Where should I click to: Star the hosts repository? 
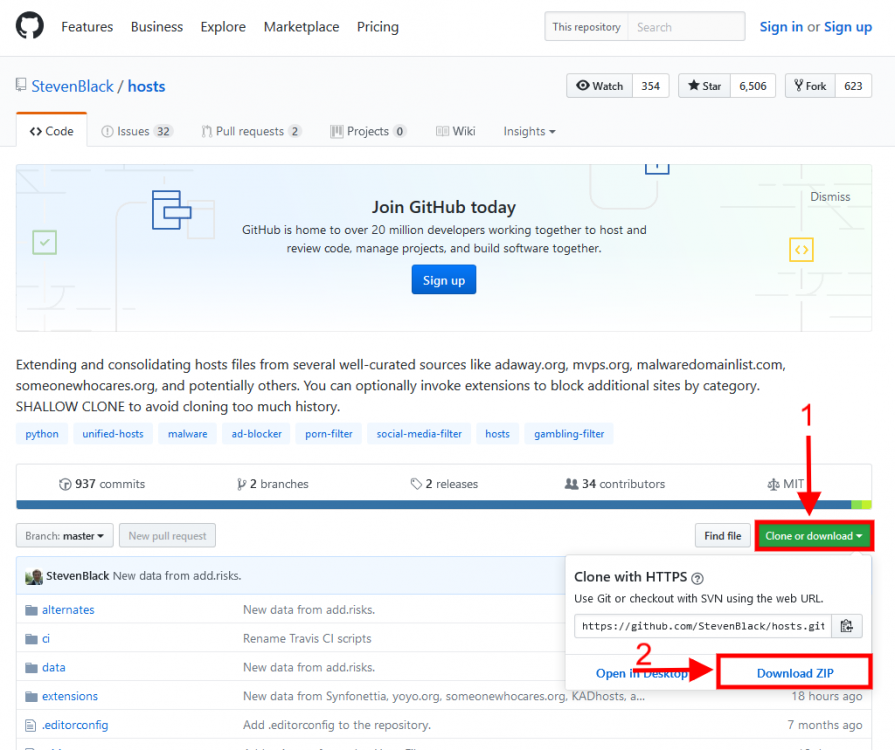[704, 86]
